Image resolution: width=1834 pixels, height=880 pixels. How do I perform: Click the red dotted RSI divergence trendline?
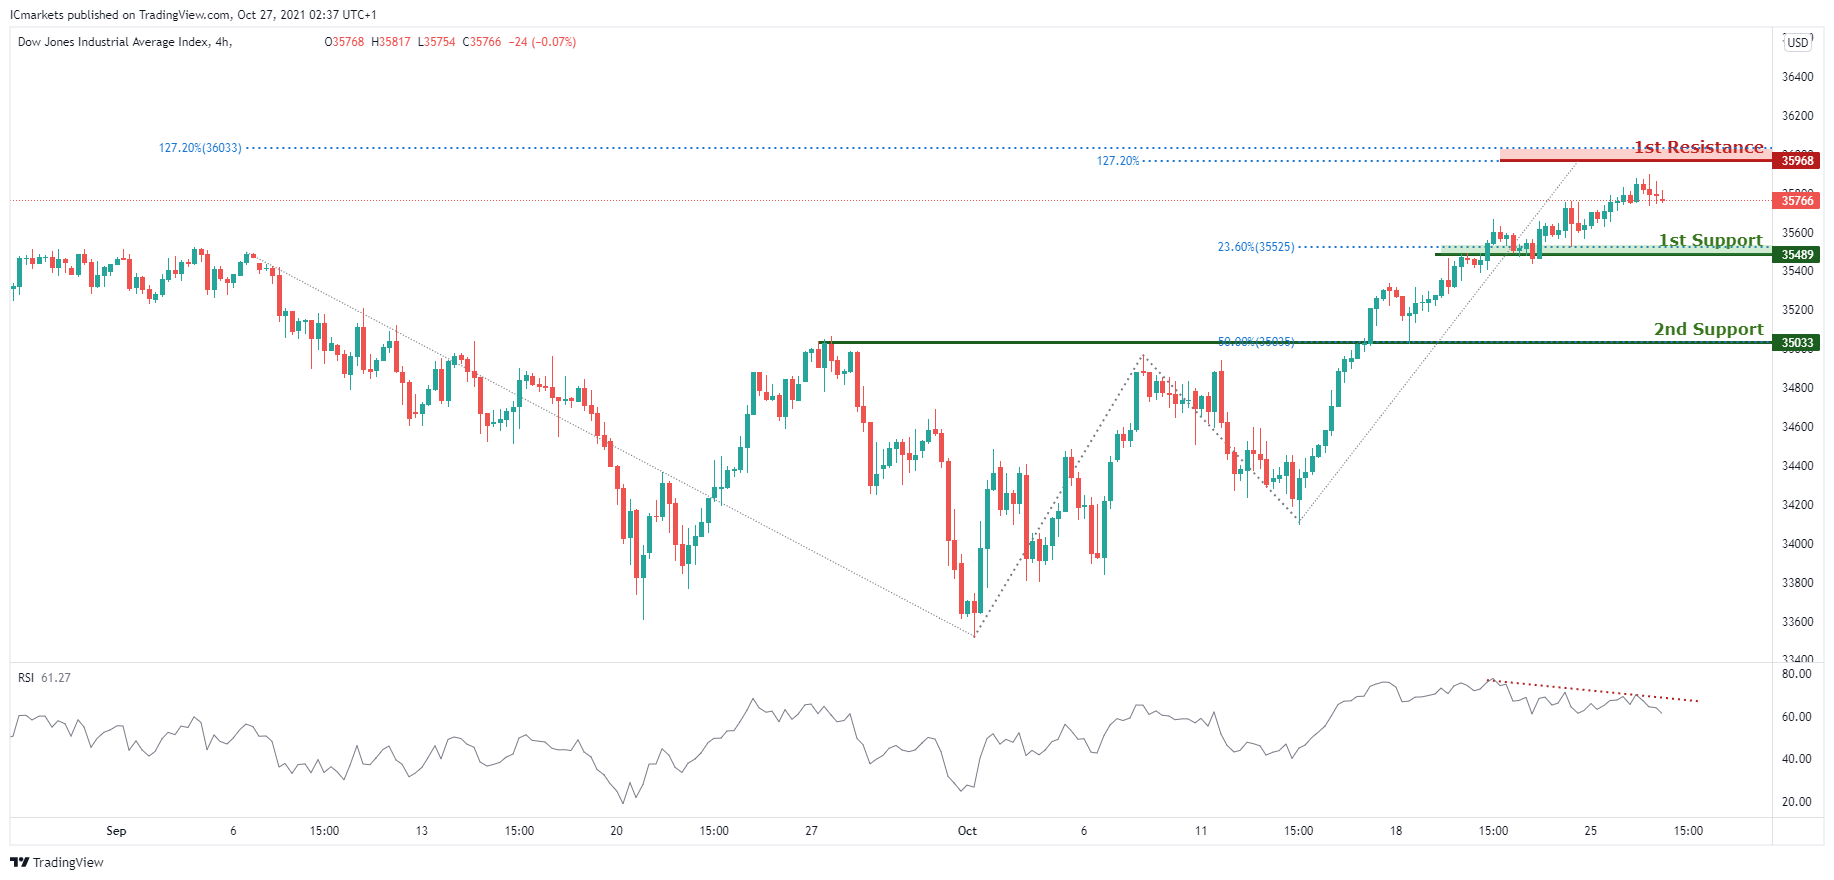(x=1600, y=690)
